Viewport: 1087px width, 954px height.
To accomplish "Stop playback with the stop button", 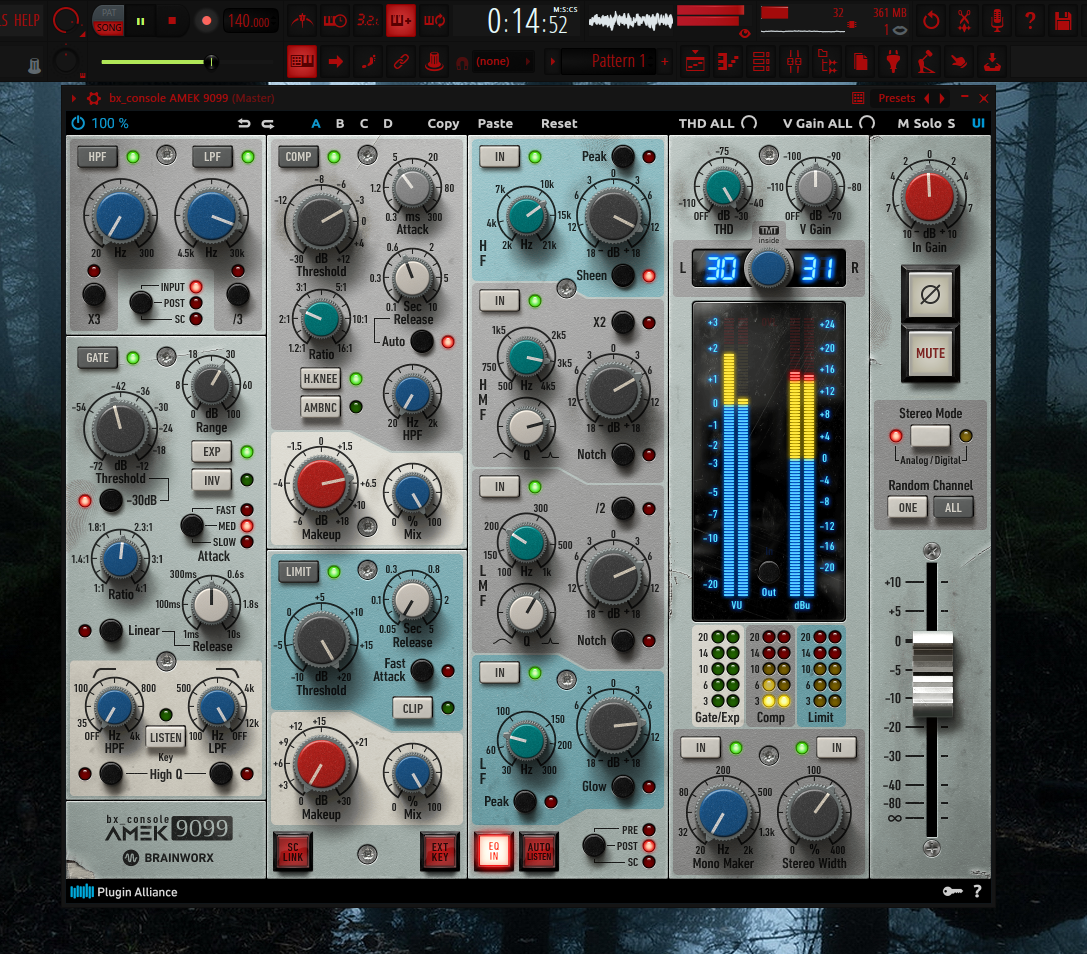I will [173, 21].
